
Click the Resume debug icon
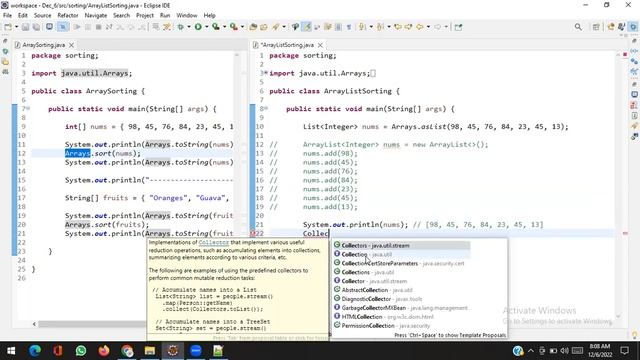[76, 27]
